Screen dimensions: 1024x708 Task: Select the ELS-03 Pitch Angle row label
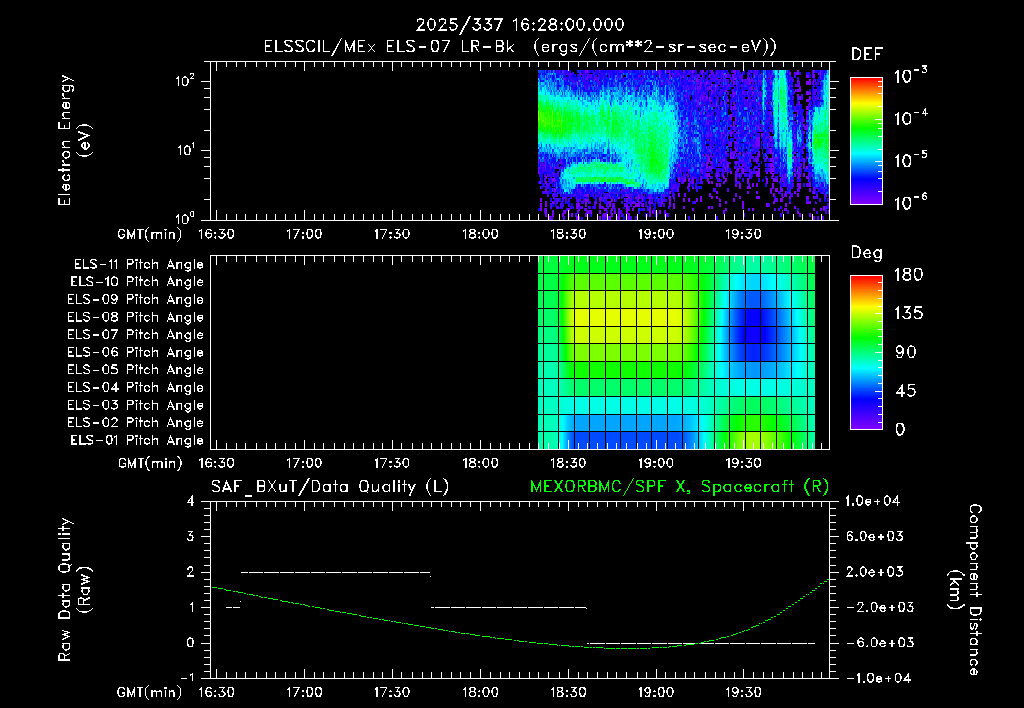[x=135, y=406]
